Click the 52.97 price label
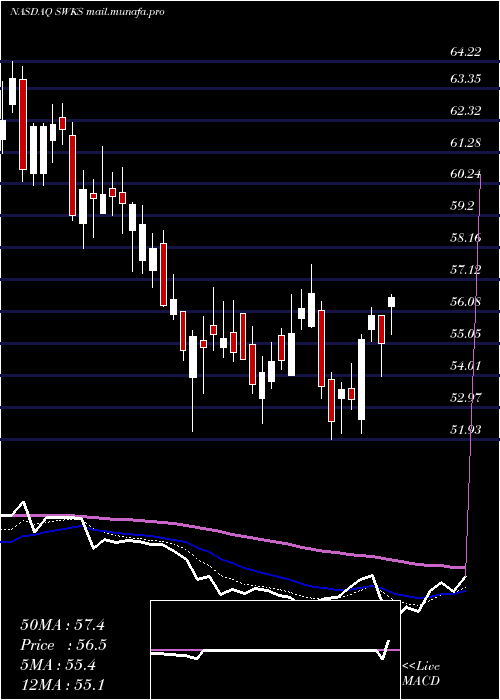Screen dimensions: 500x700 click(x=466, y=397)
